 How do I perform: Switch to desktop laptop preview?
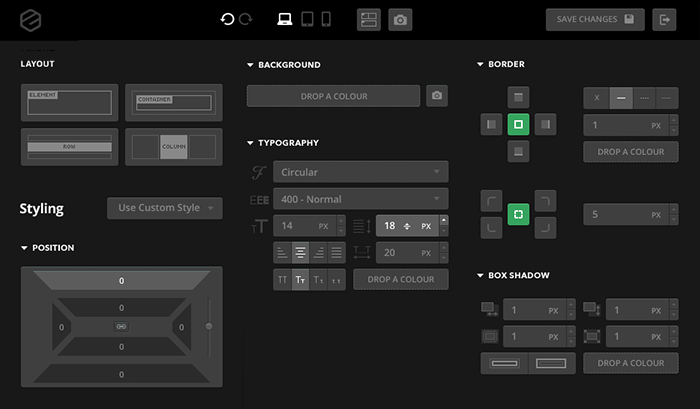[x=284, y=19]
